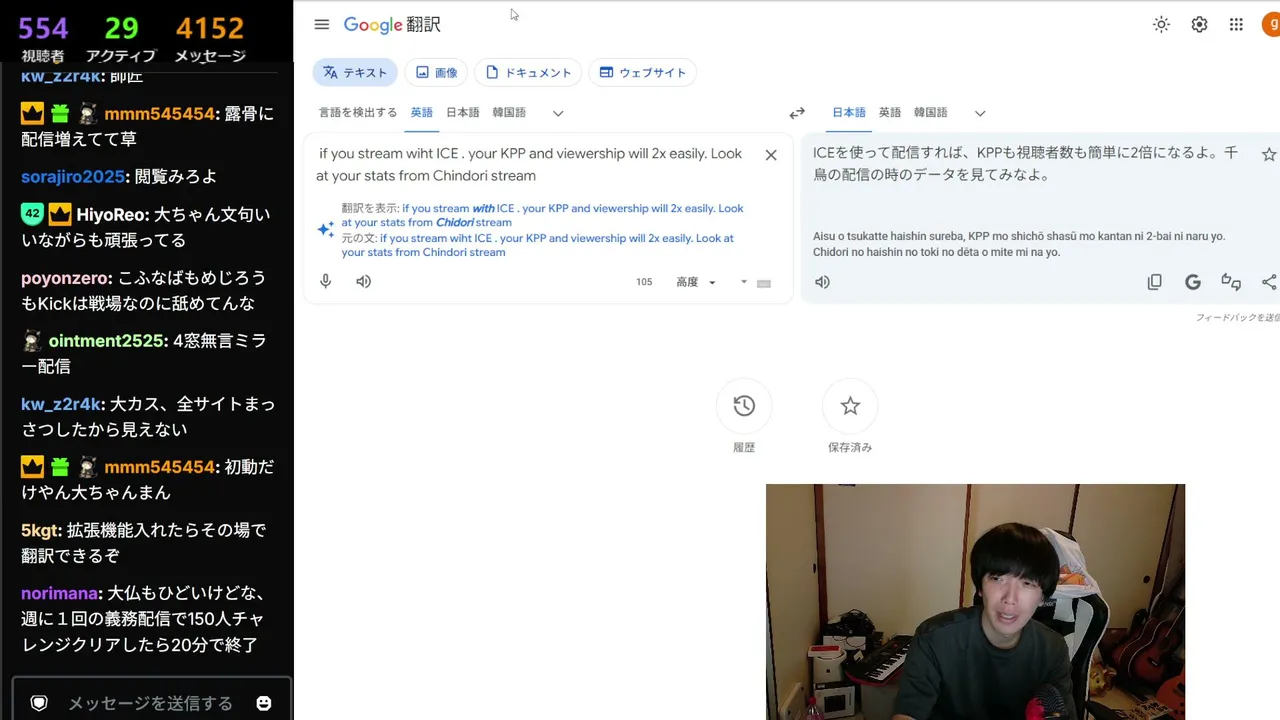Open the Google account avatar menu
Screen dimensions: 1280x720
[x=1272, y=25]
